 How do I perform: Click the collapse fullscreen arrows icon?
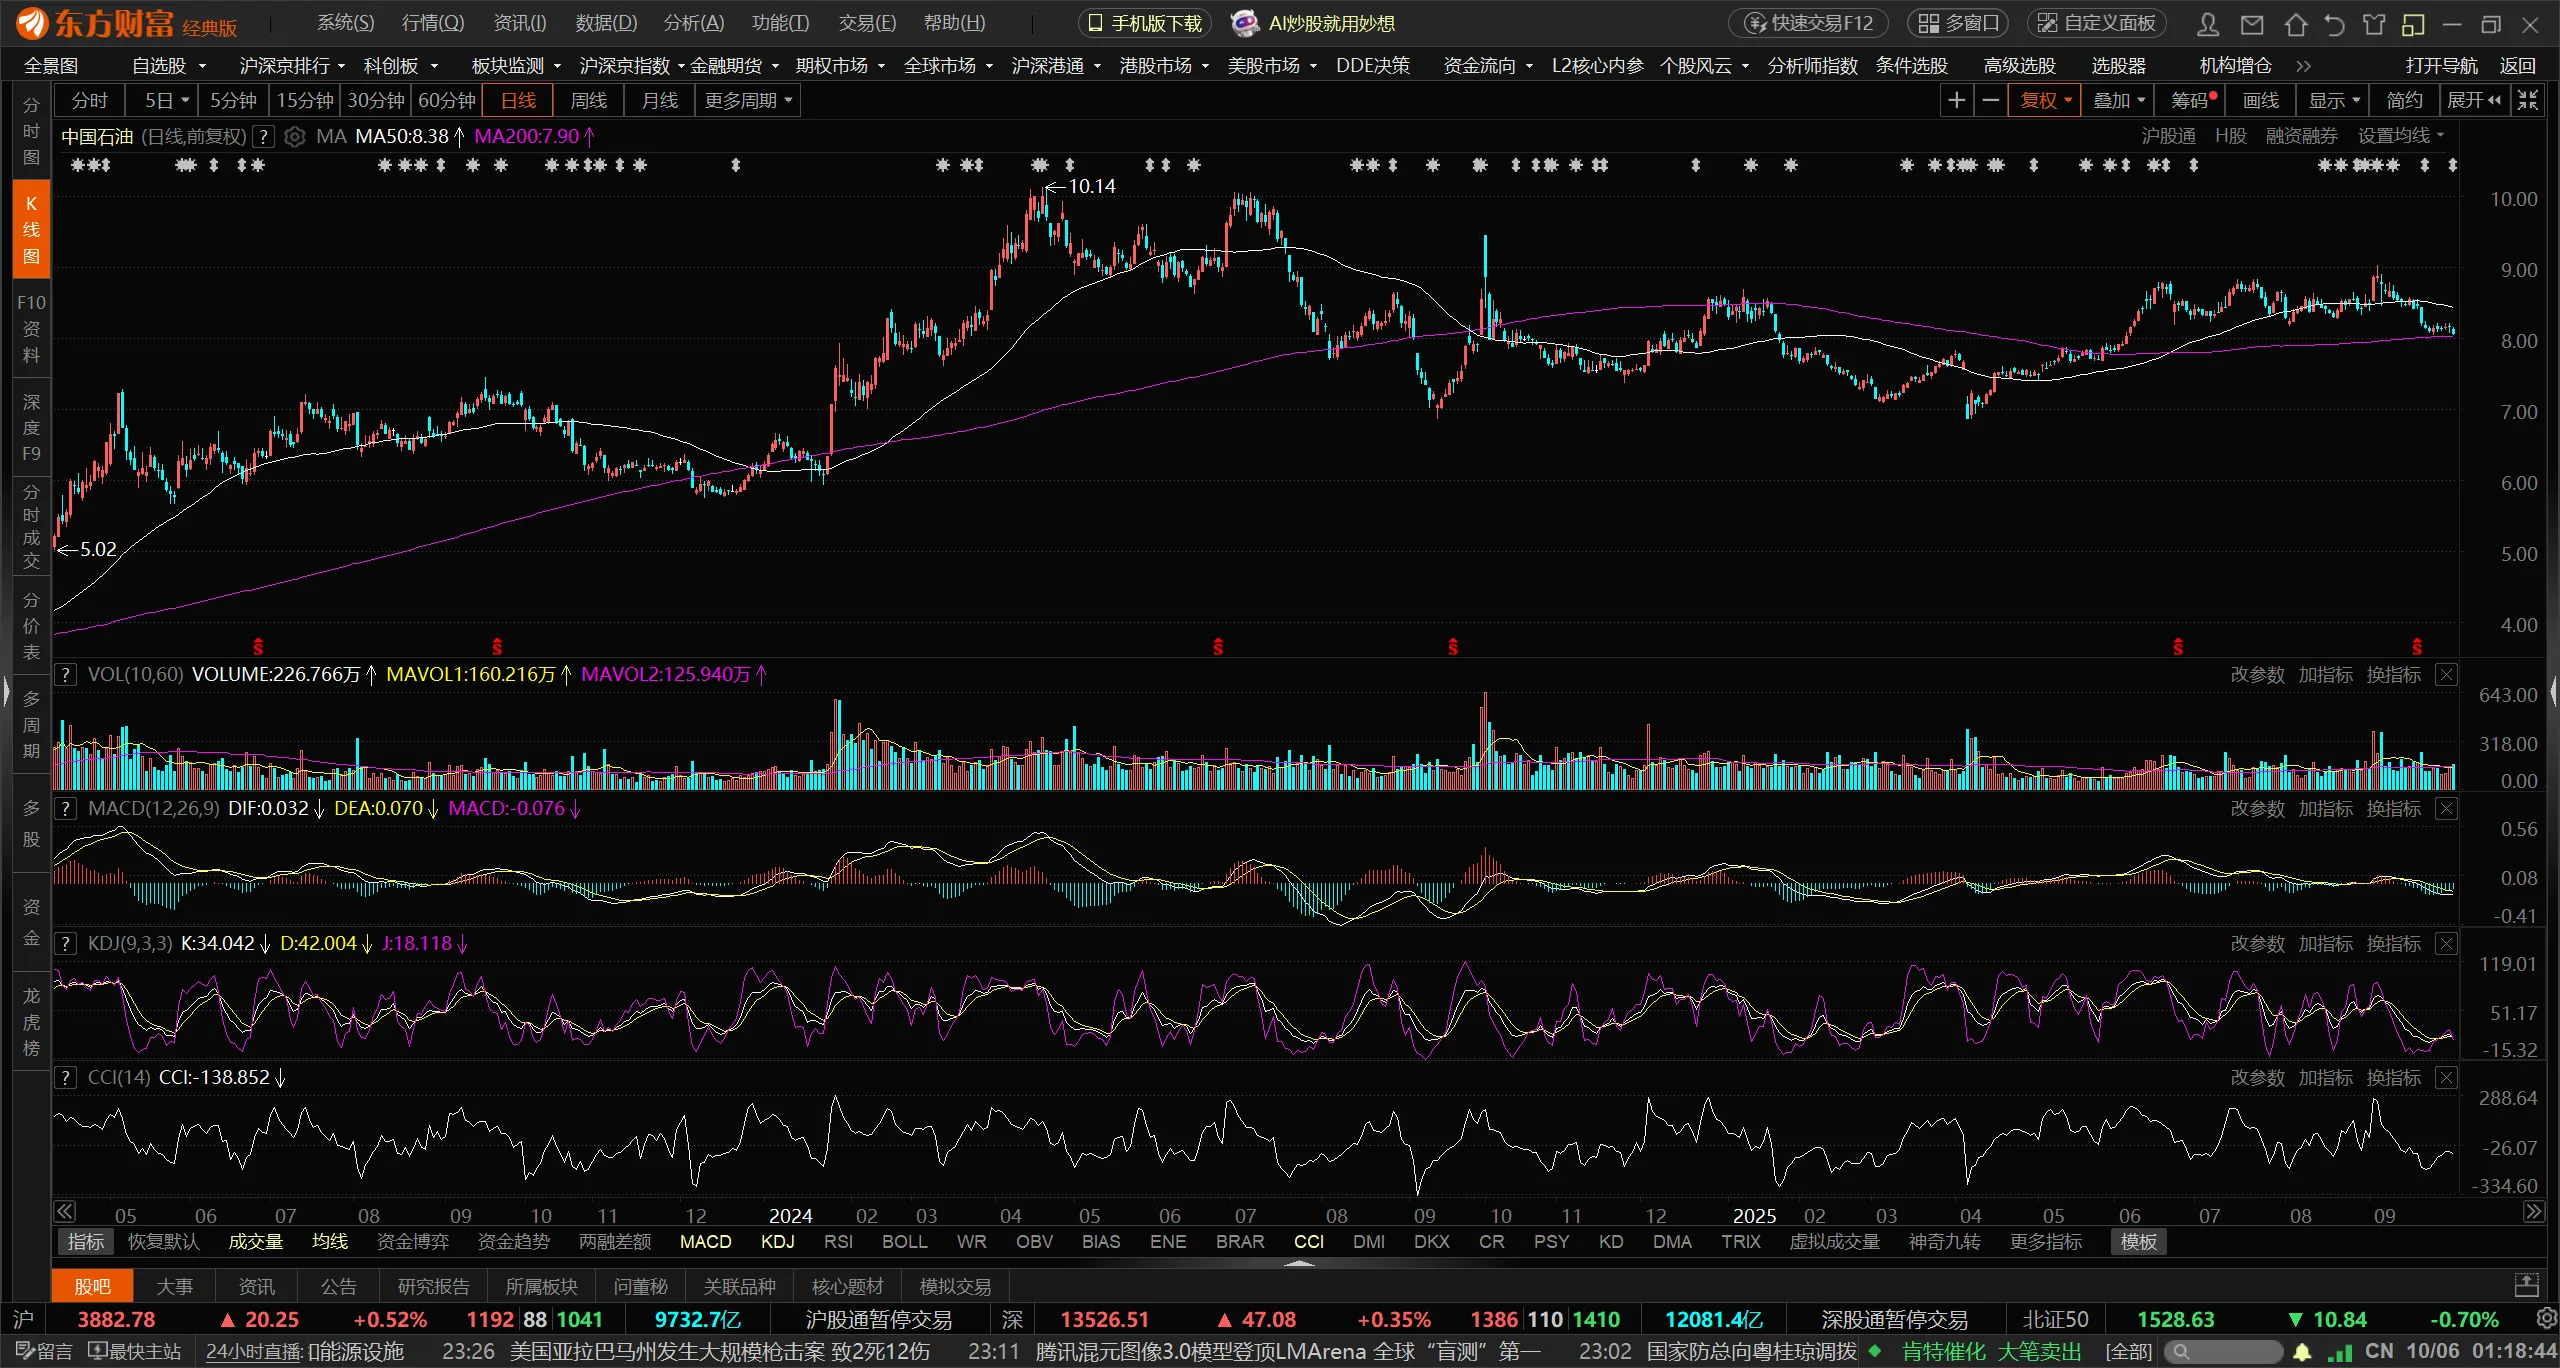tap(2528, 100)
